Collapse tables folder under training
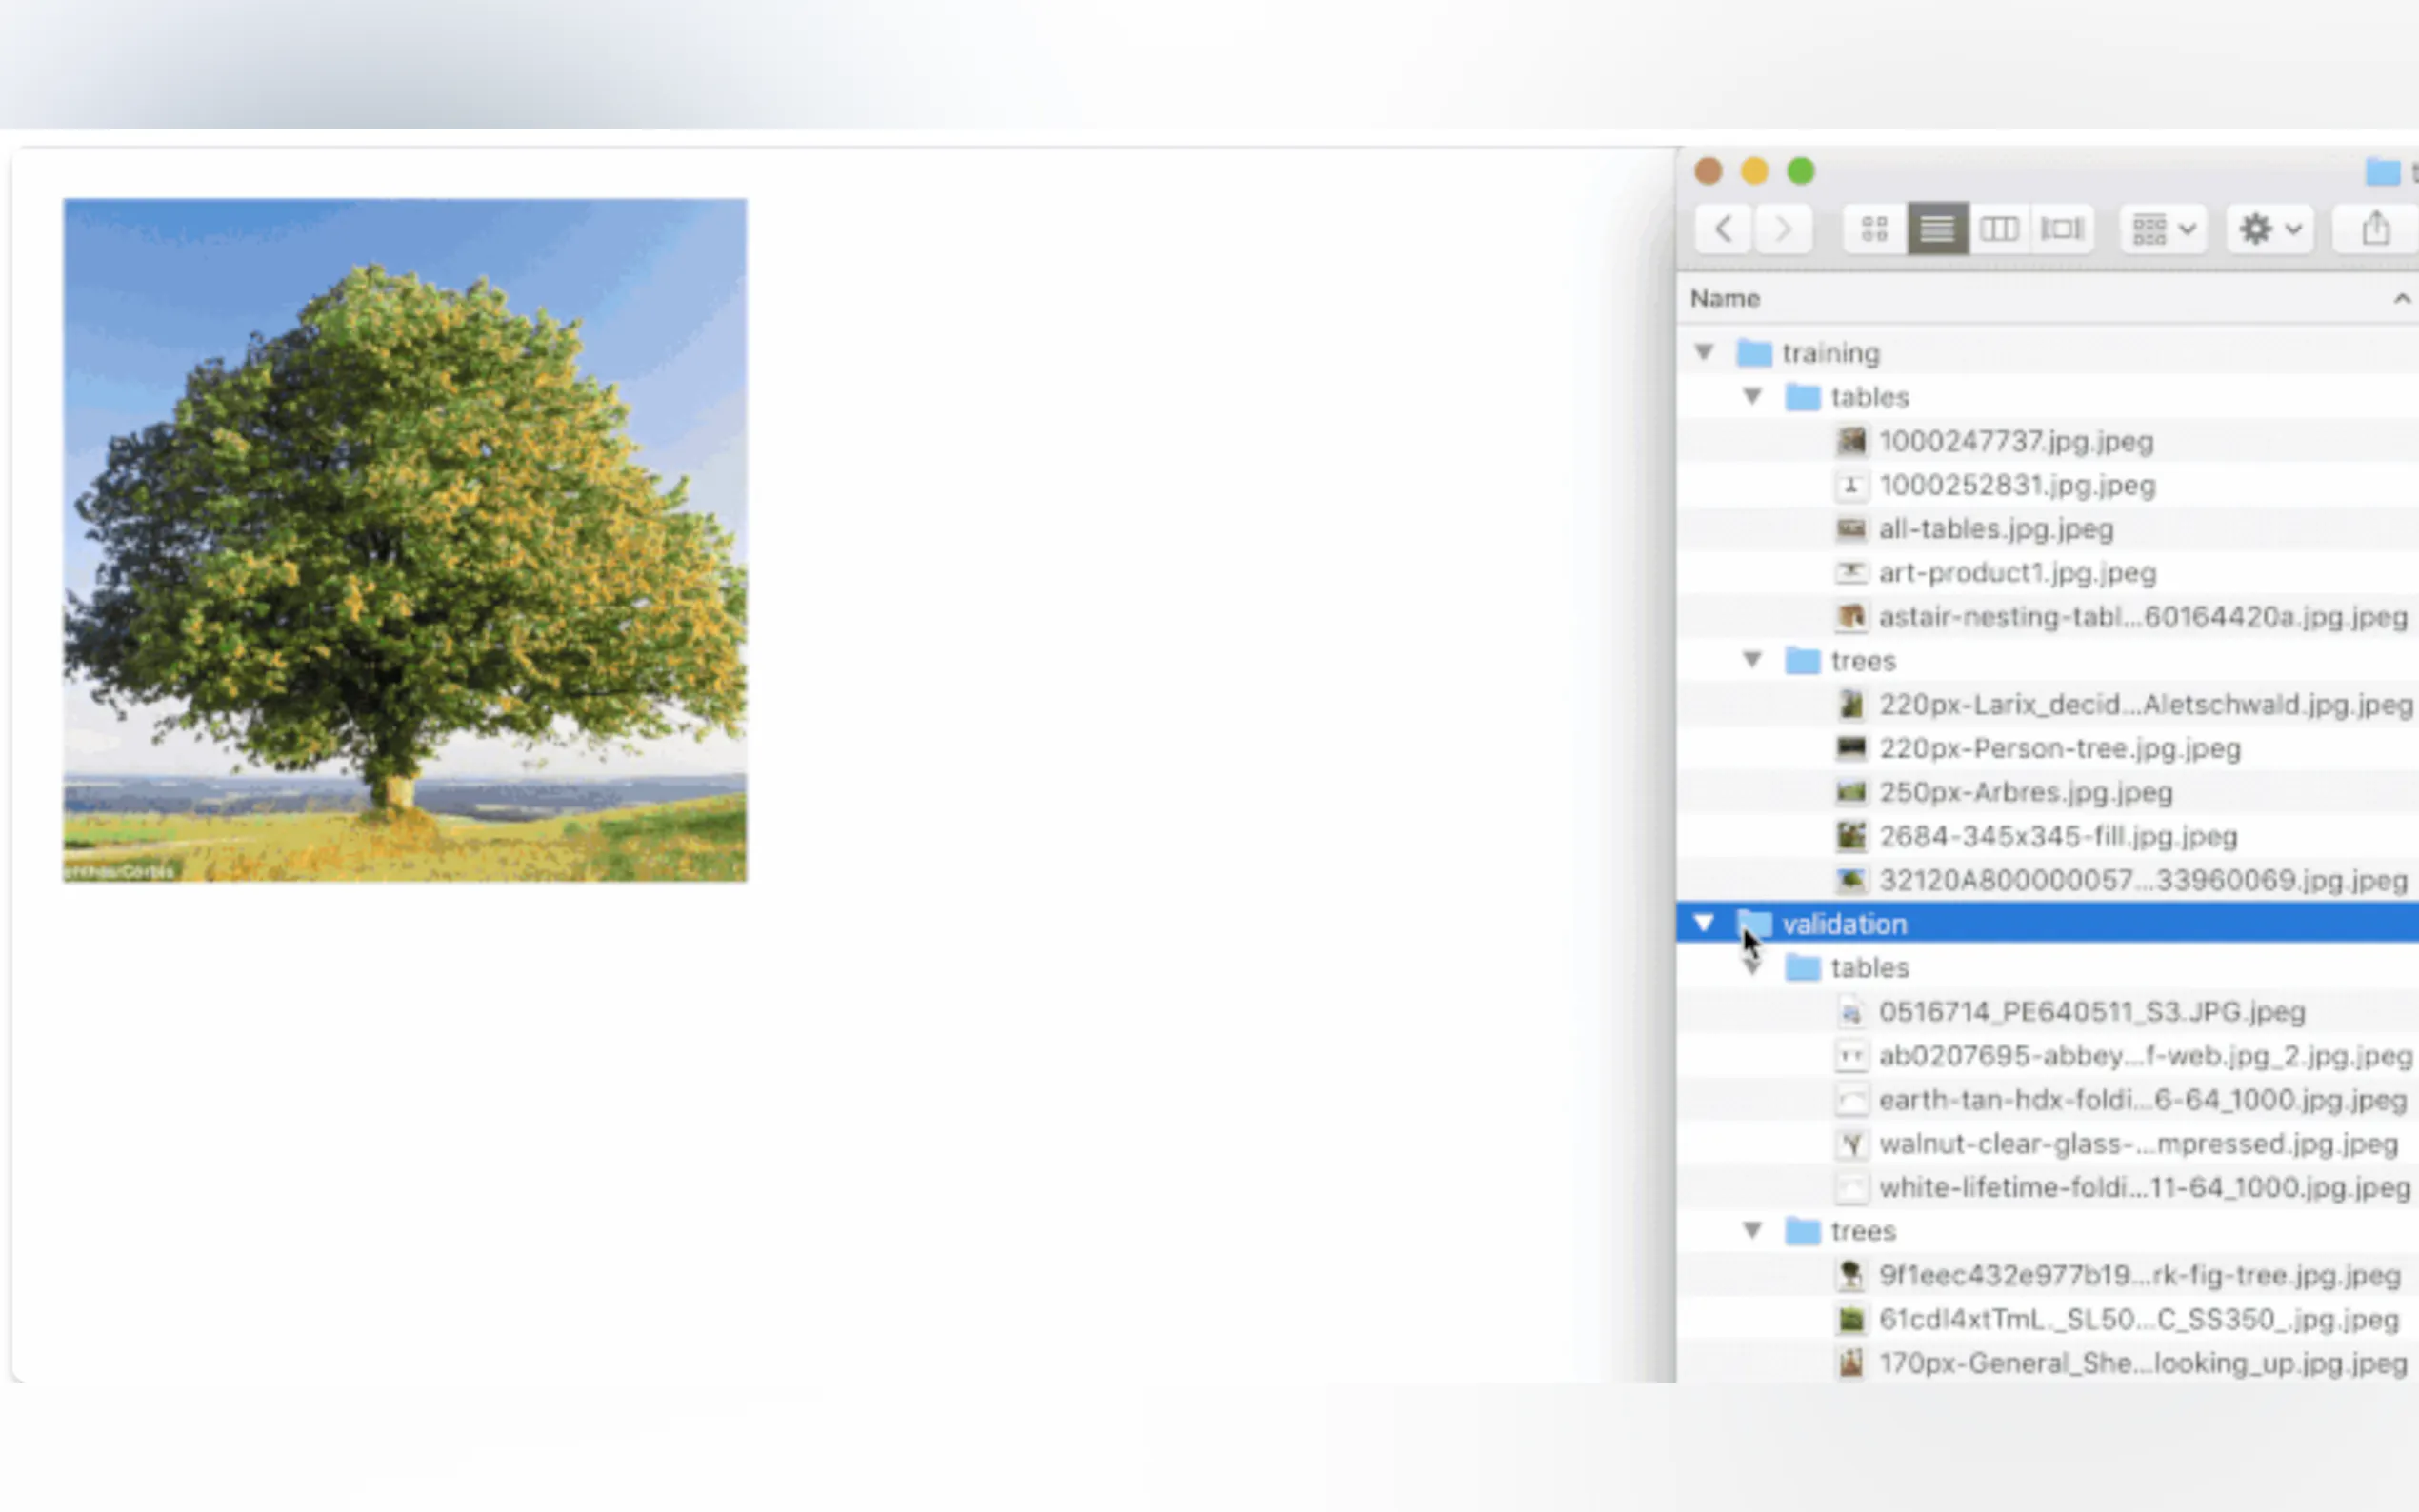Image resolution: width=2419 pixels, height=1512 pixels. tap(1752, 397)
